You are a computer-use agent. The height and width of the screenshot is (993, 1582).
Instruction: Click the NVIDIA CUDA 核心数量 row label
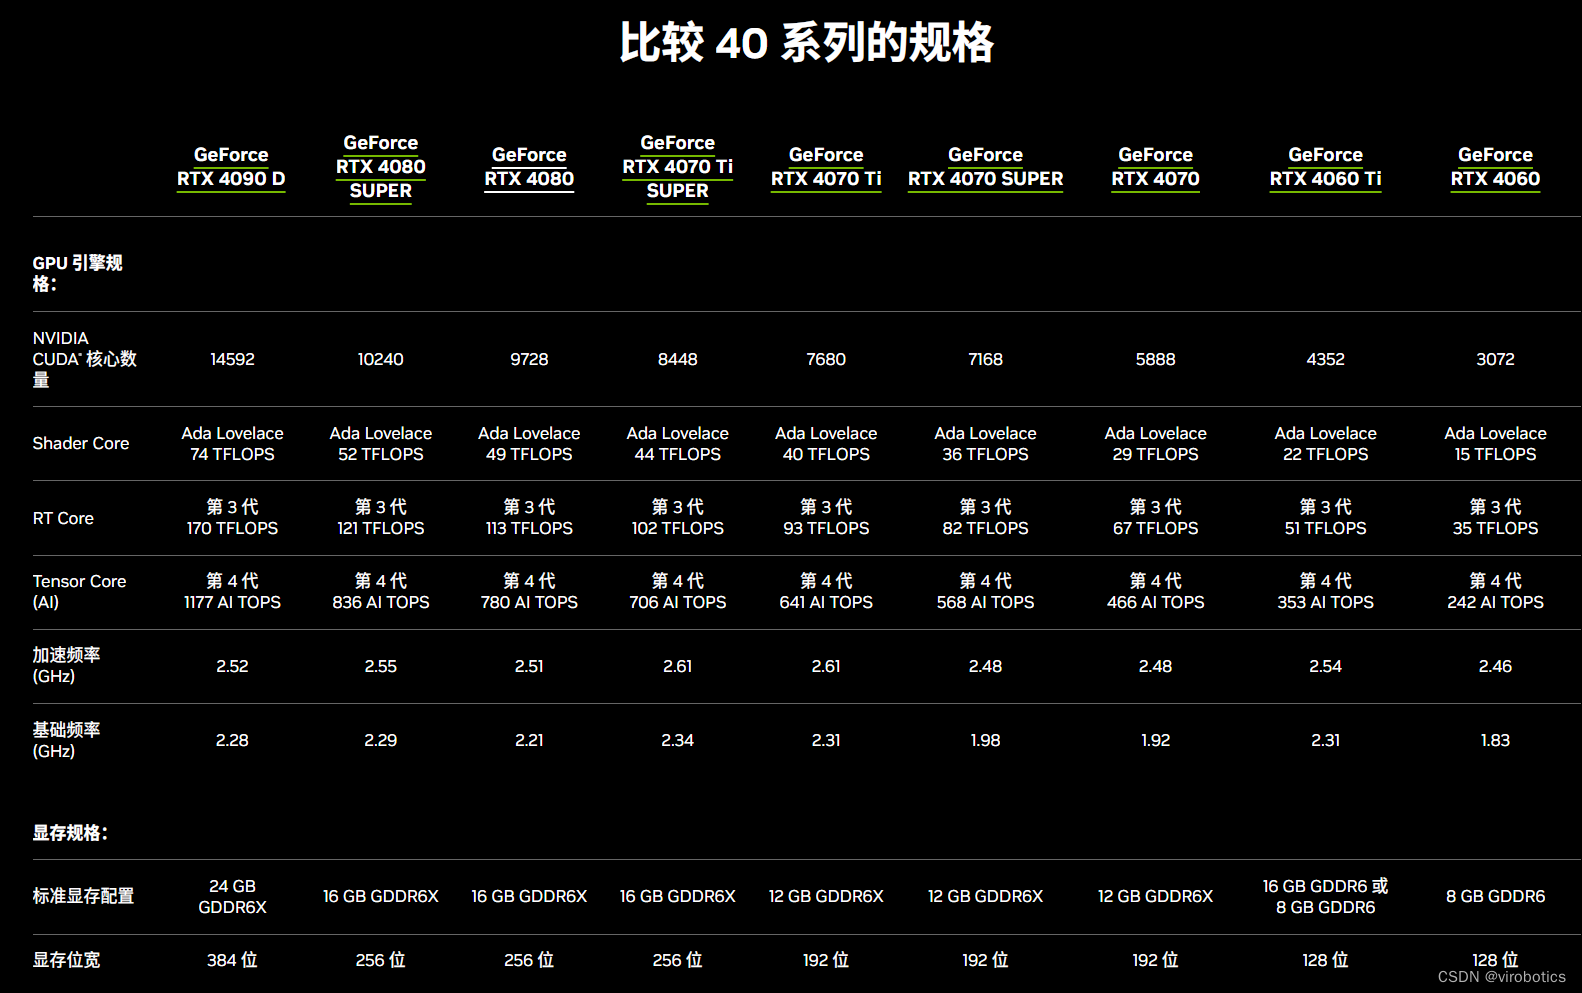tap(84, 359)
